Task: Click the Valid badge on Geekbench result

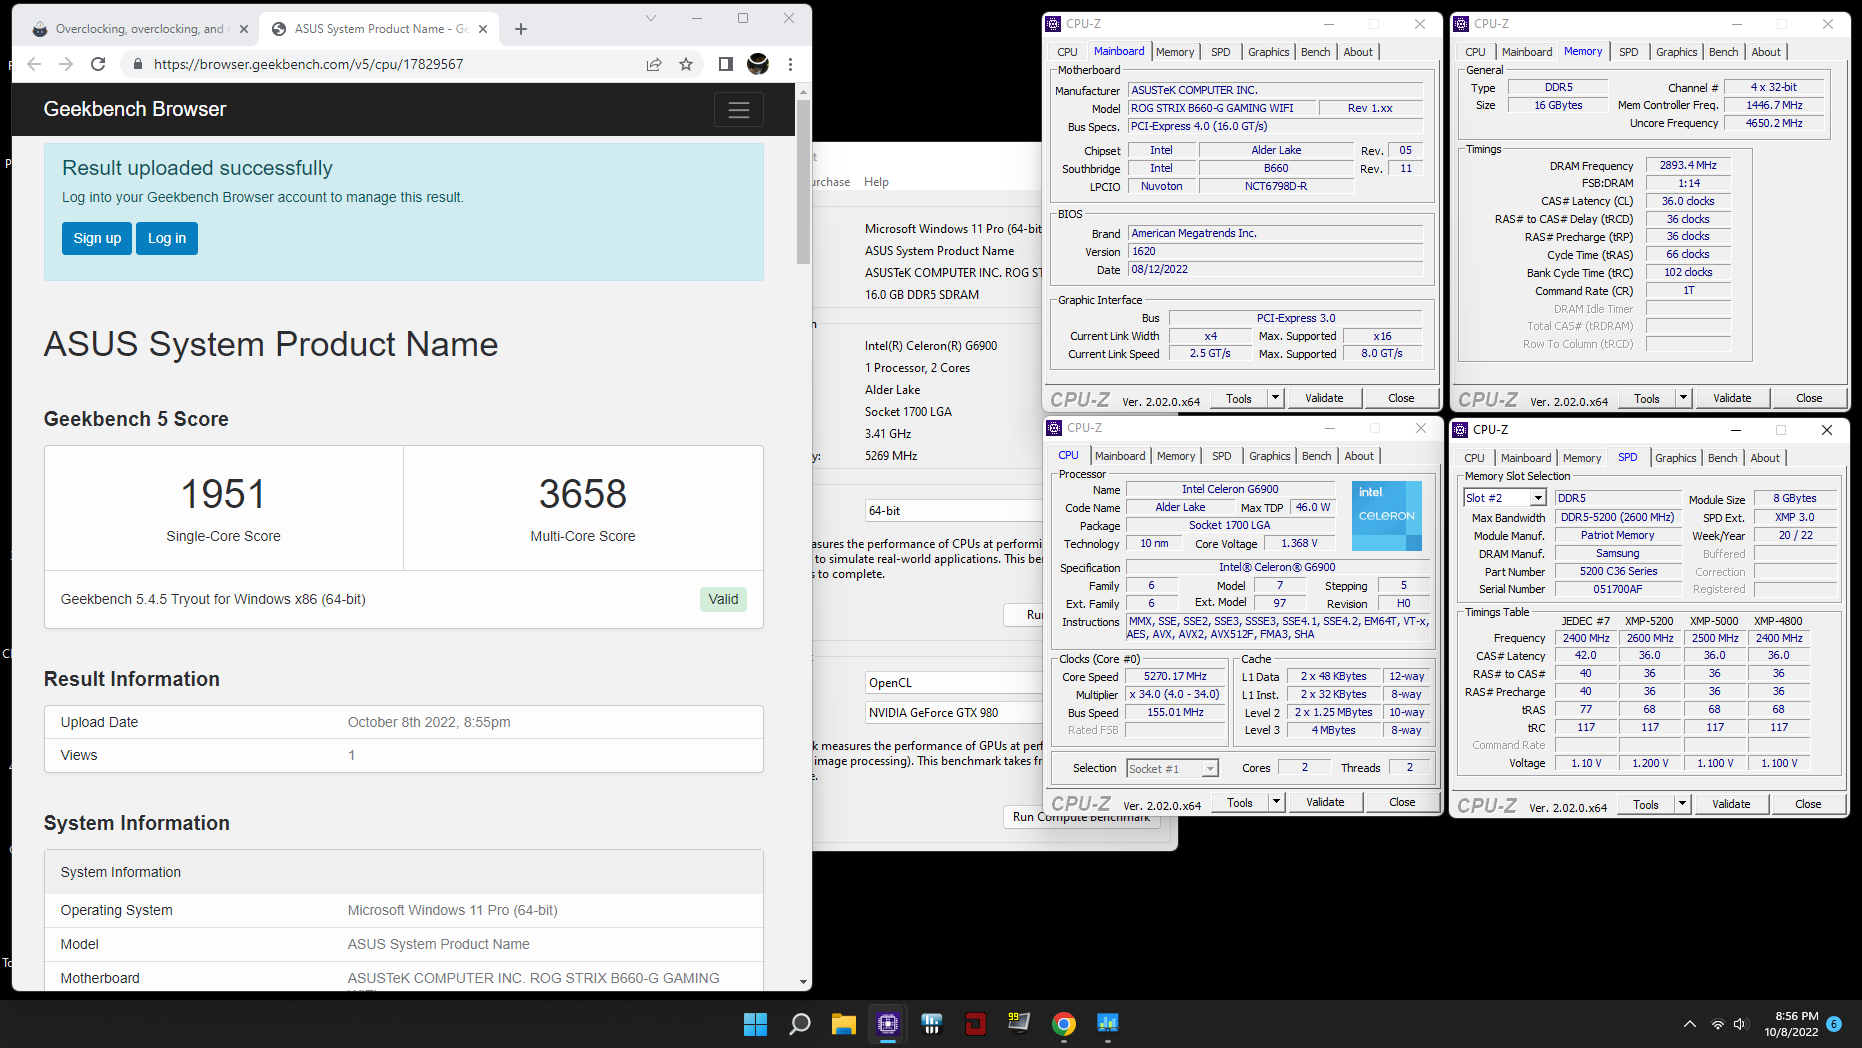Action: point(723,599)
